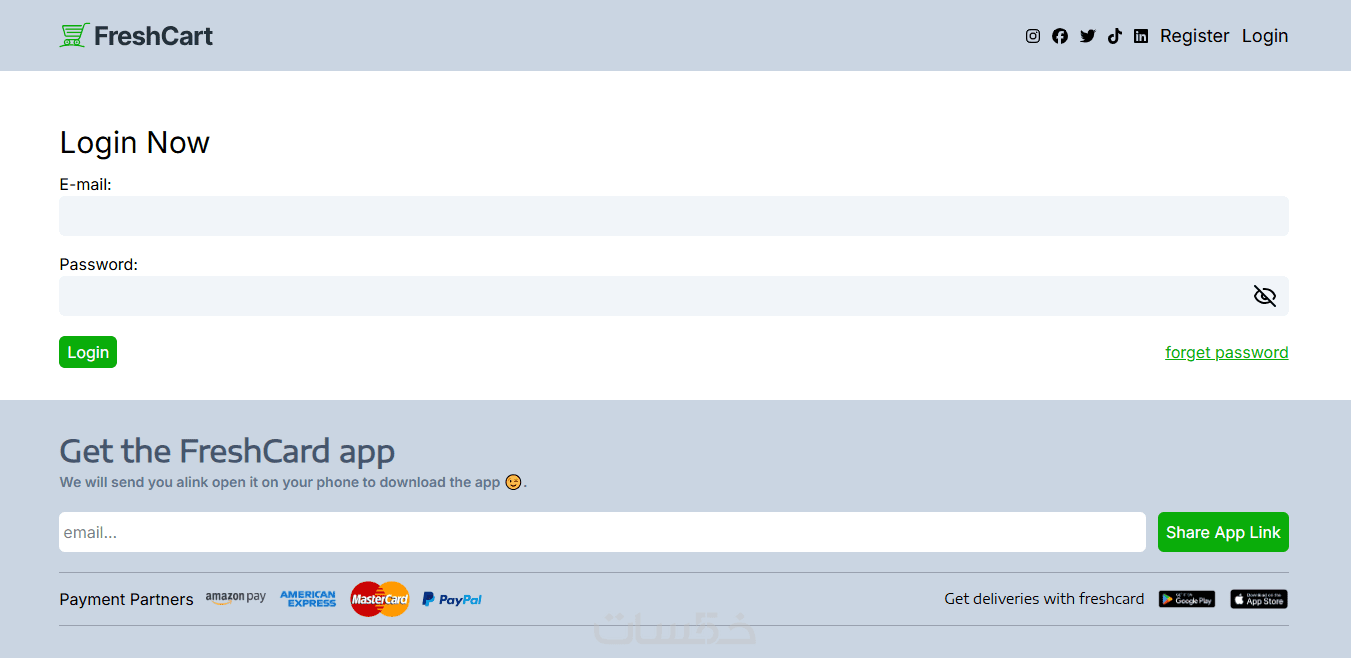
Task: Go to the Register page
Action: [x=1194, y=36]
